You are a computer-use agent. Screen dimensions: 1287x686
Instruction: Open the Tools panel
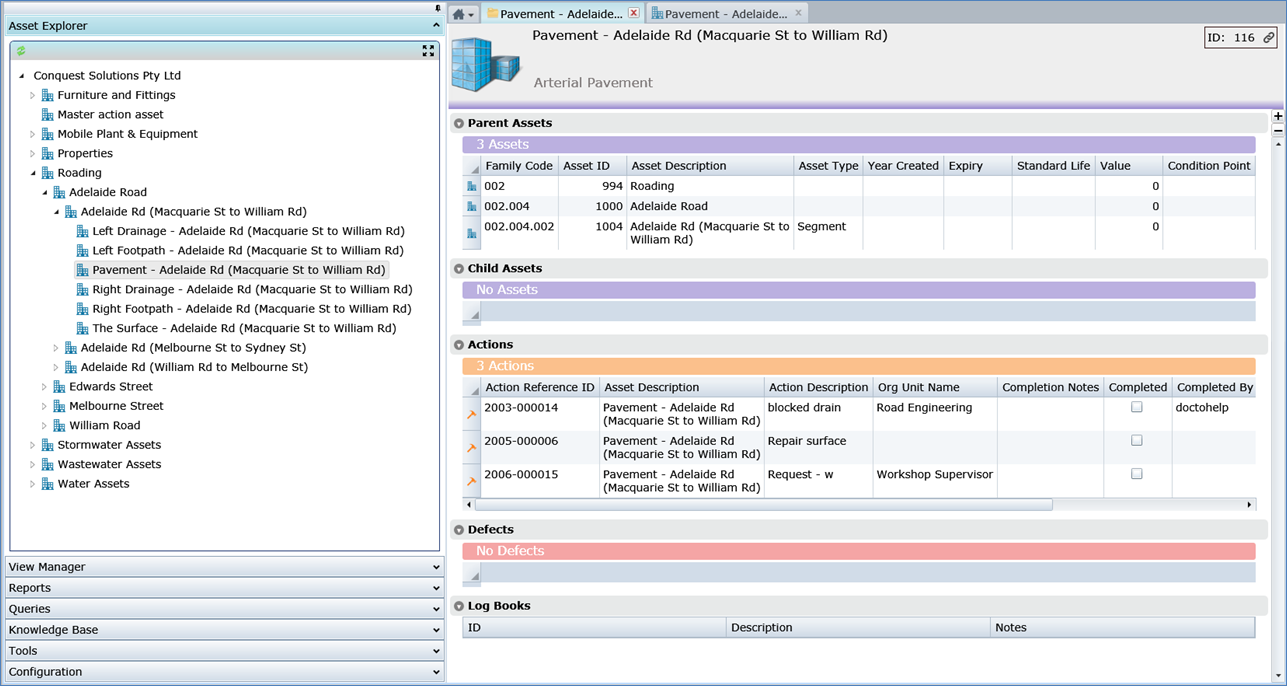click(x=224, y=651)
